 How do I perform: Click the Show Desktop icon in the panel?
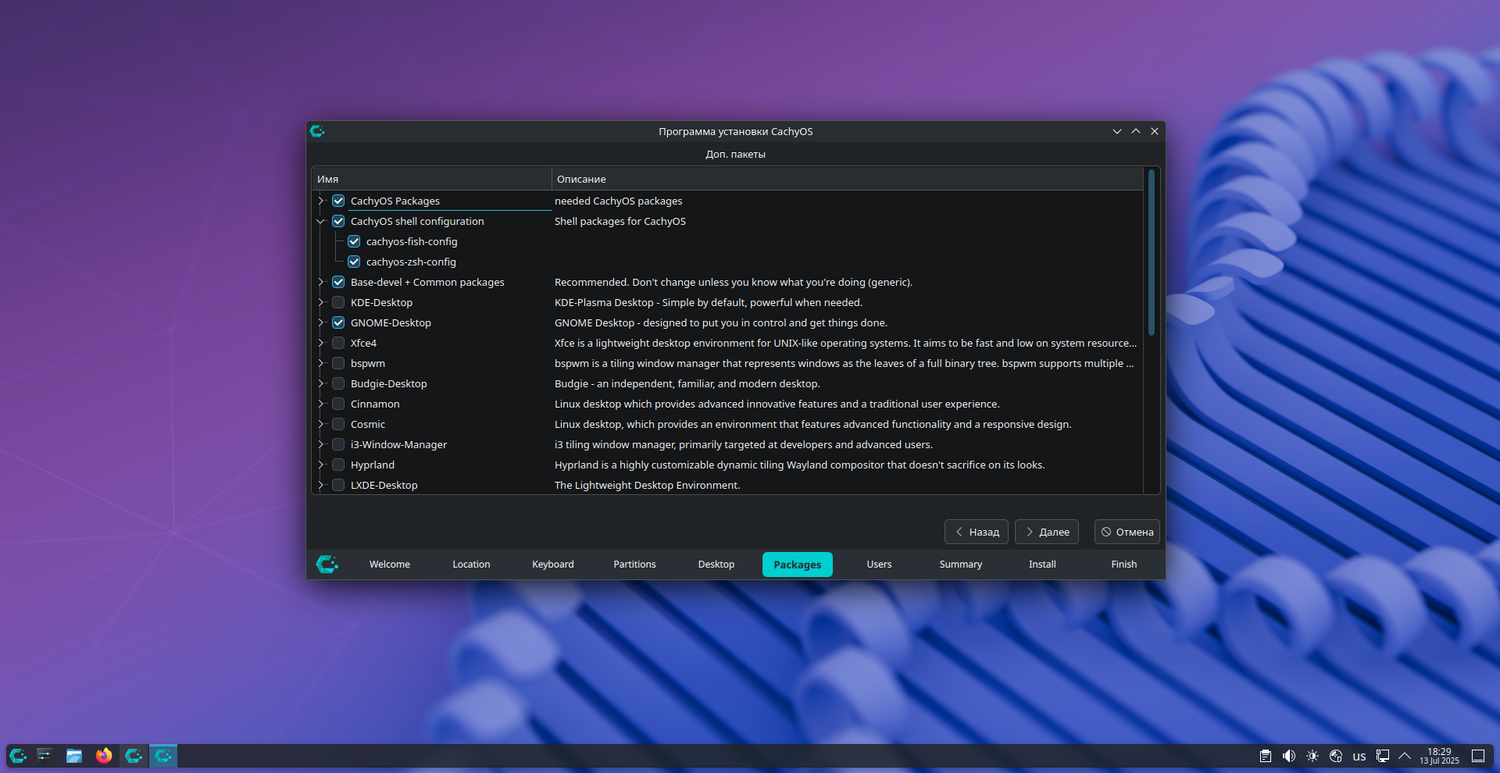(x=1479, y=756)
